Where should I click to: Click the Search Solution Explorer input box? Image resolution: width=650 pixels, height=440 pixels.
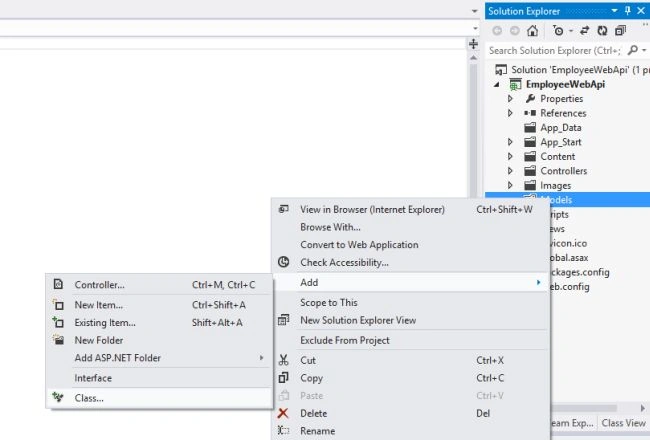tap(555, 50)
